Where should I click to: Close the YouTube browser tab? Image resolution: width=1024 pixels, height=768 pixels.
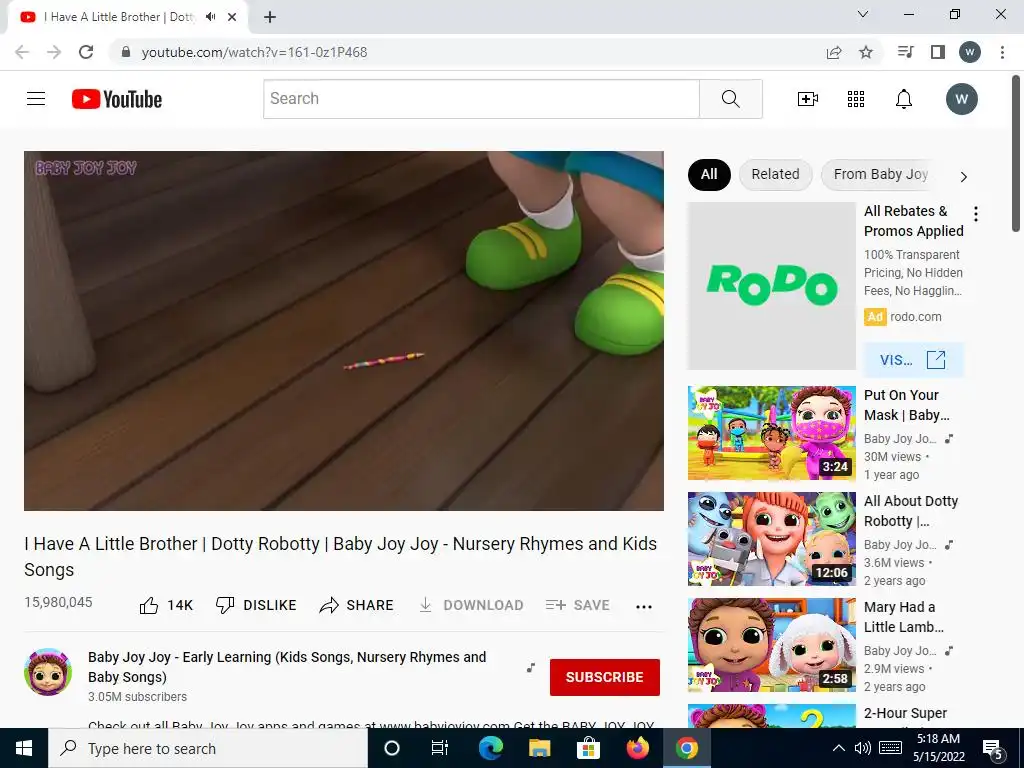[232, 17]
